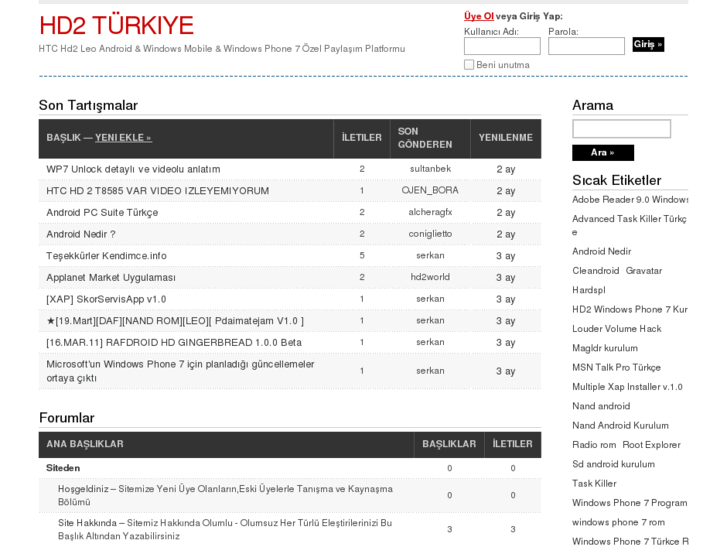Image resolution: width=727 pixels, height=545 pixels.
Task: Open the HD2 Windows Phone 7 Kur tag
Action: click(x=630, y=309)
